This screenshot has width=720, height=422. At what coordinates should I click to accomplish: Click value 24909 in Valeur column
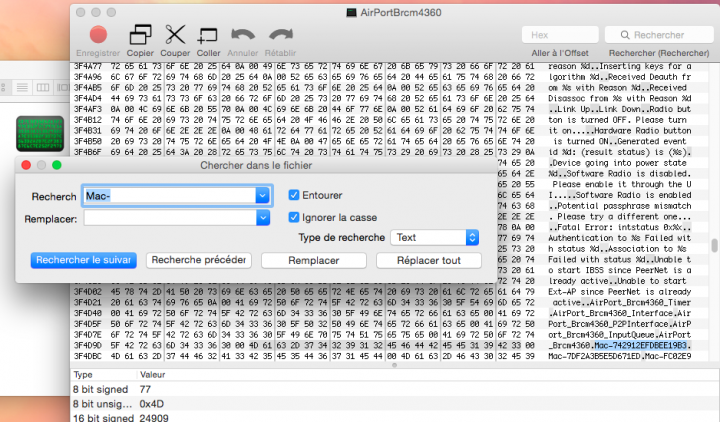[x=154, y=418]
